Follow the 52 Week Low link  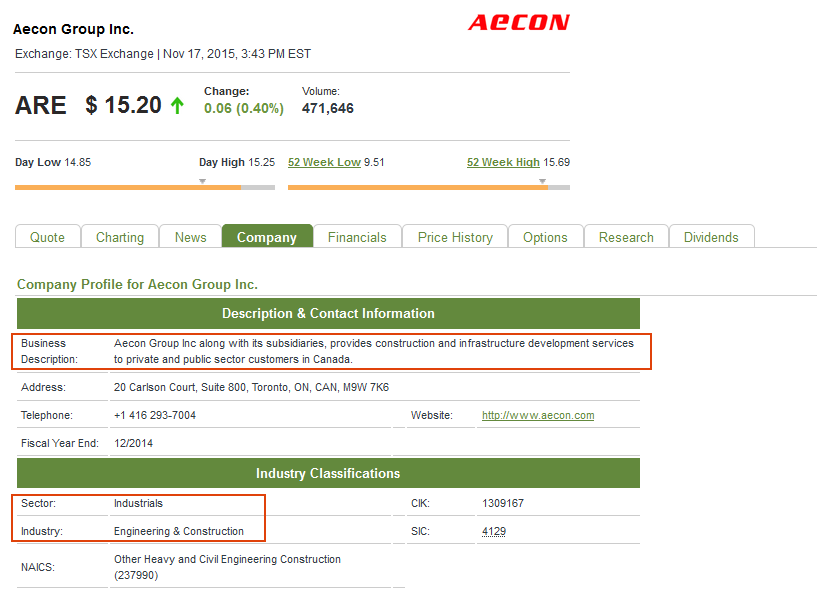pyautogui.click(x=324, y=162)
